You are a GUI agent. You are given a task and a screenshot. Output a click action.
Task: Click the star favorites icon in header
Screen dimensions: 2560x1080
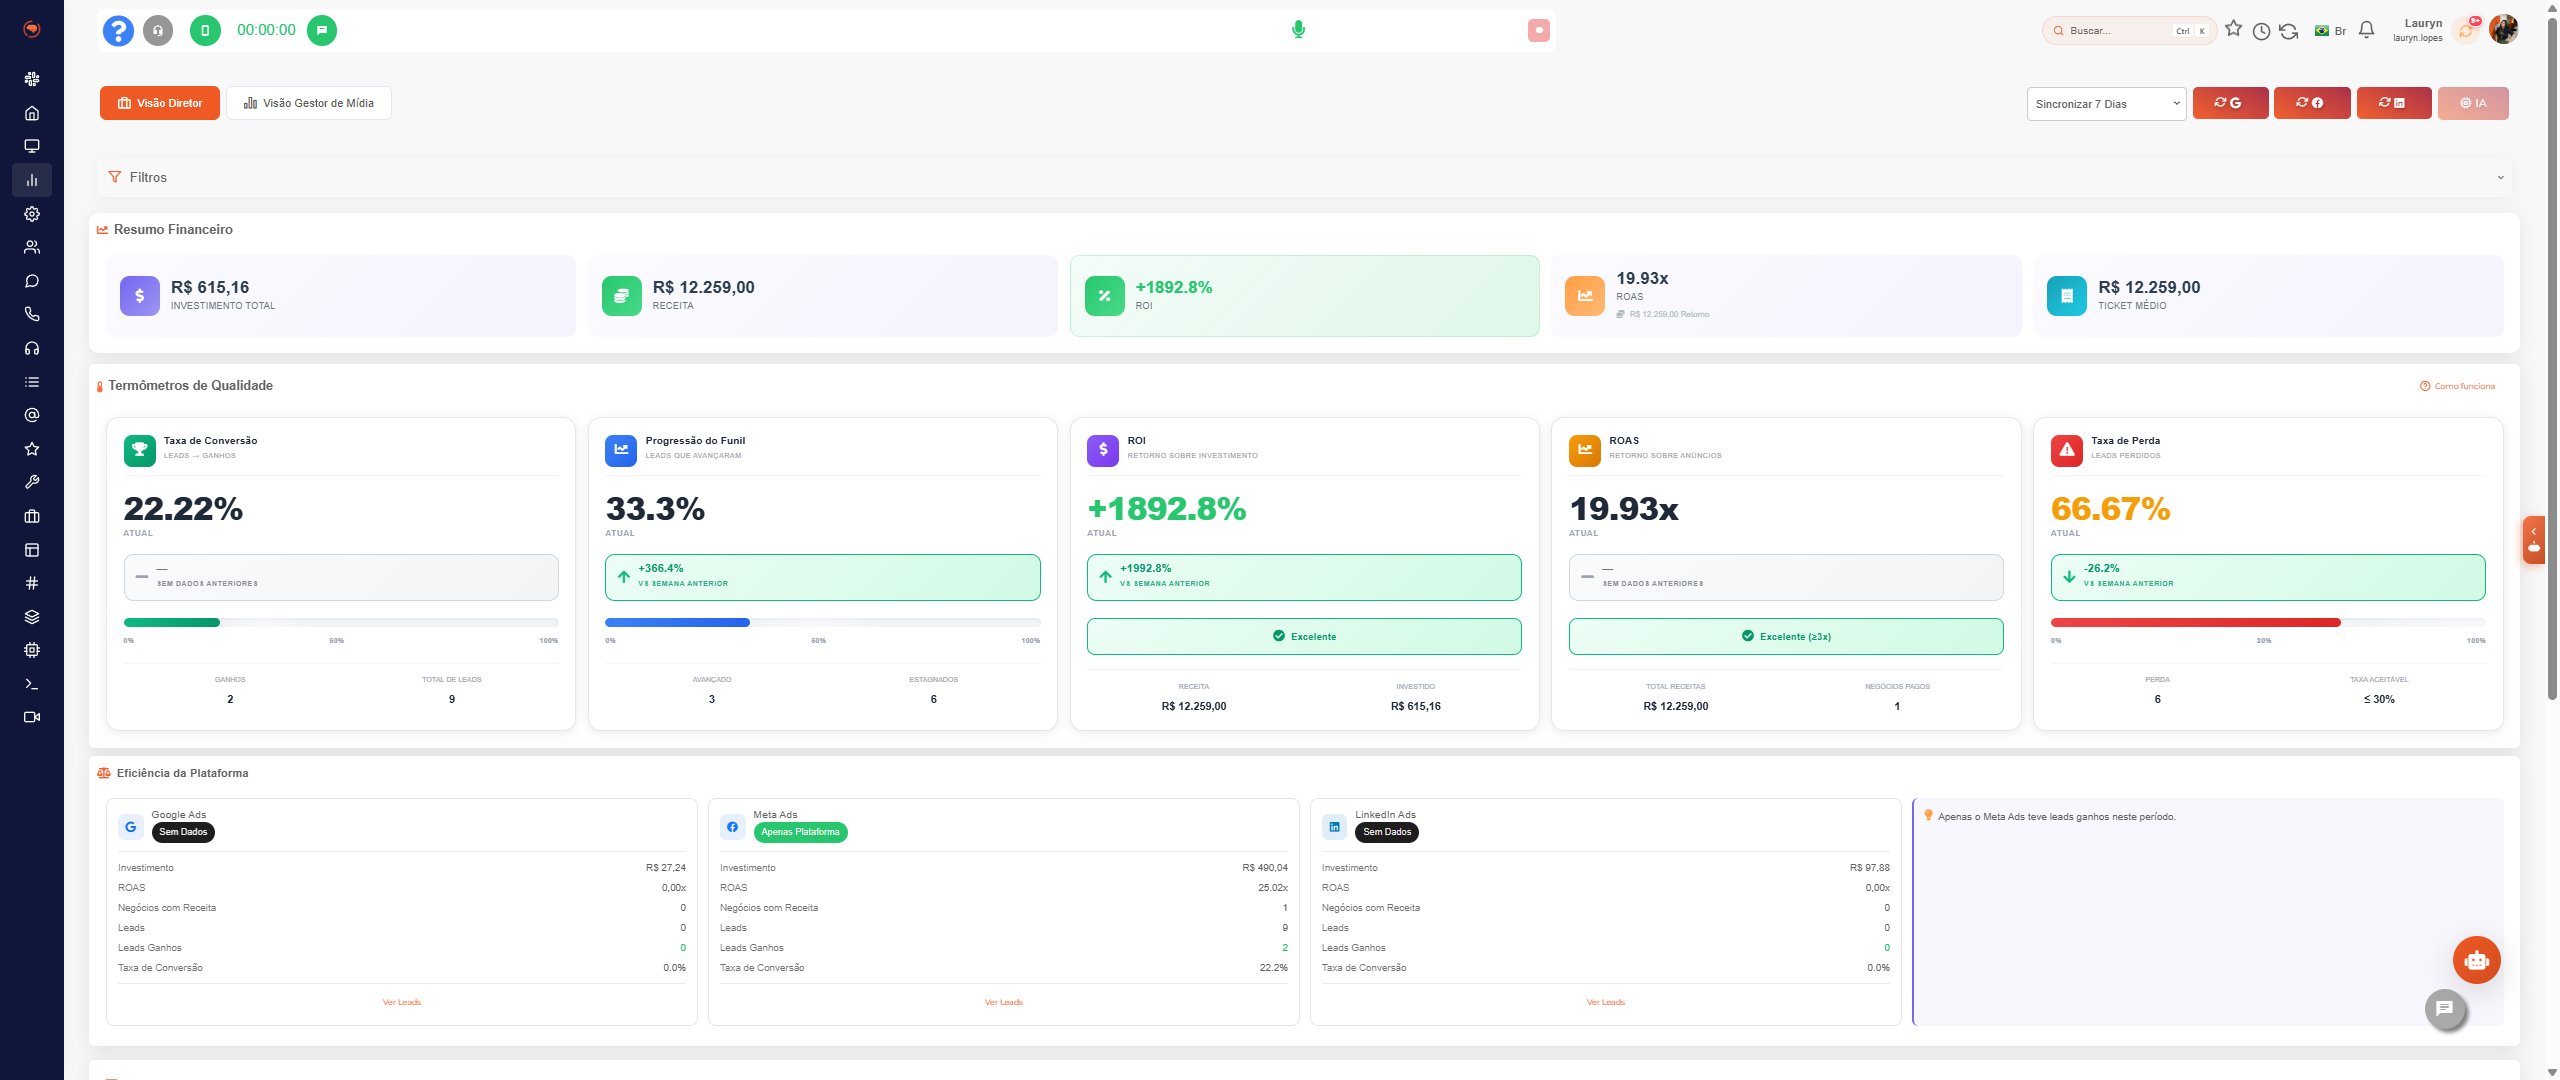click(2234, 29)
